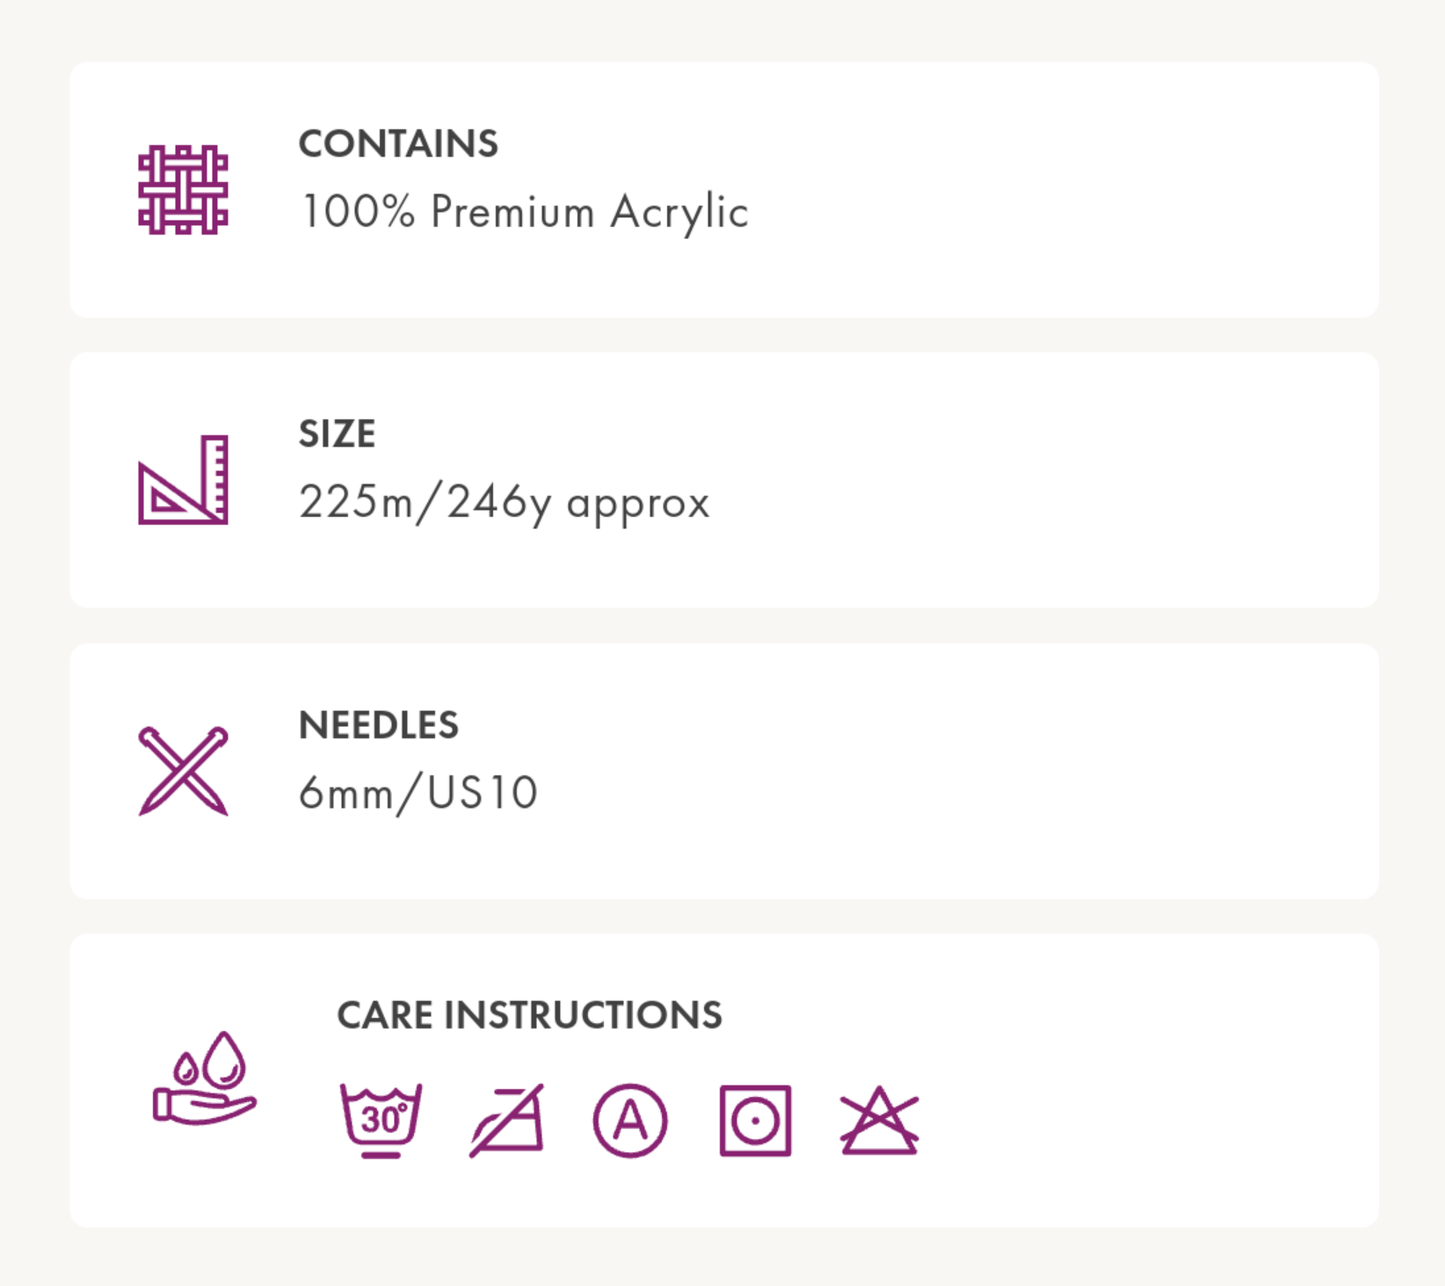Click the tumble dry square symbol
The image size is (1445, 1286).
click(755, 1120)
